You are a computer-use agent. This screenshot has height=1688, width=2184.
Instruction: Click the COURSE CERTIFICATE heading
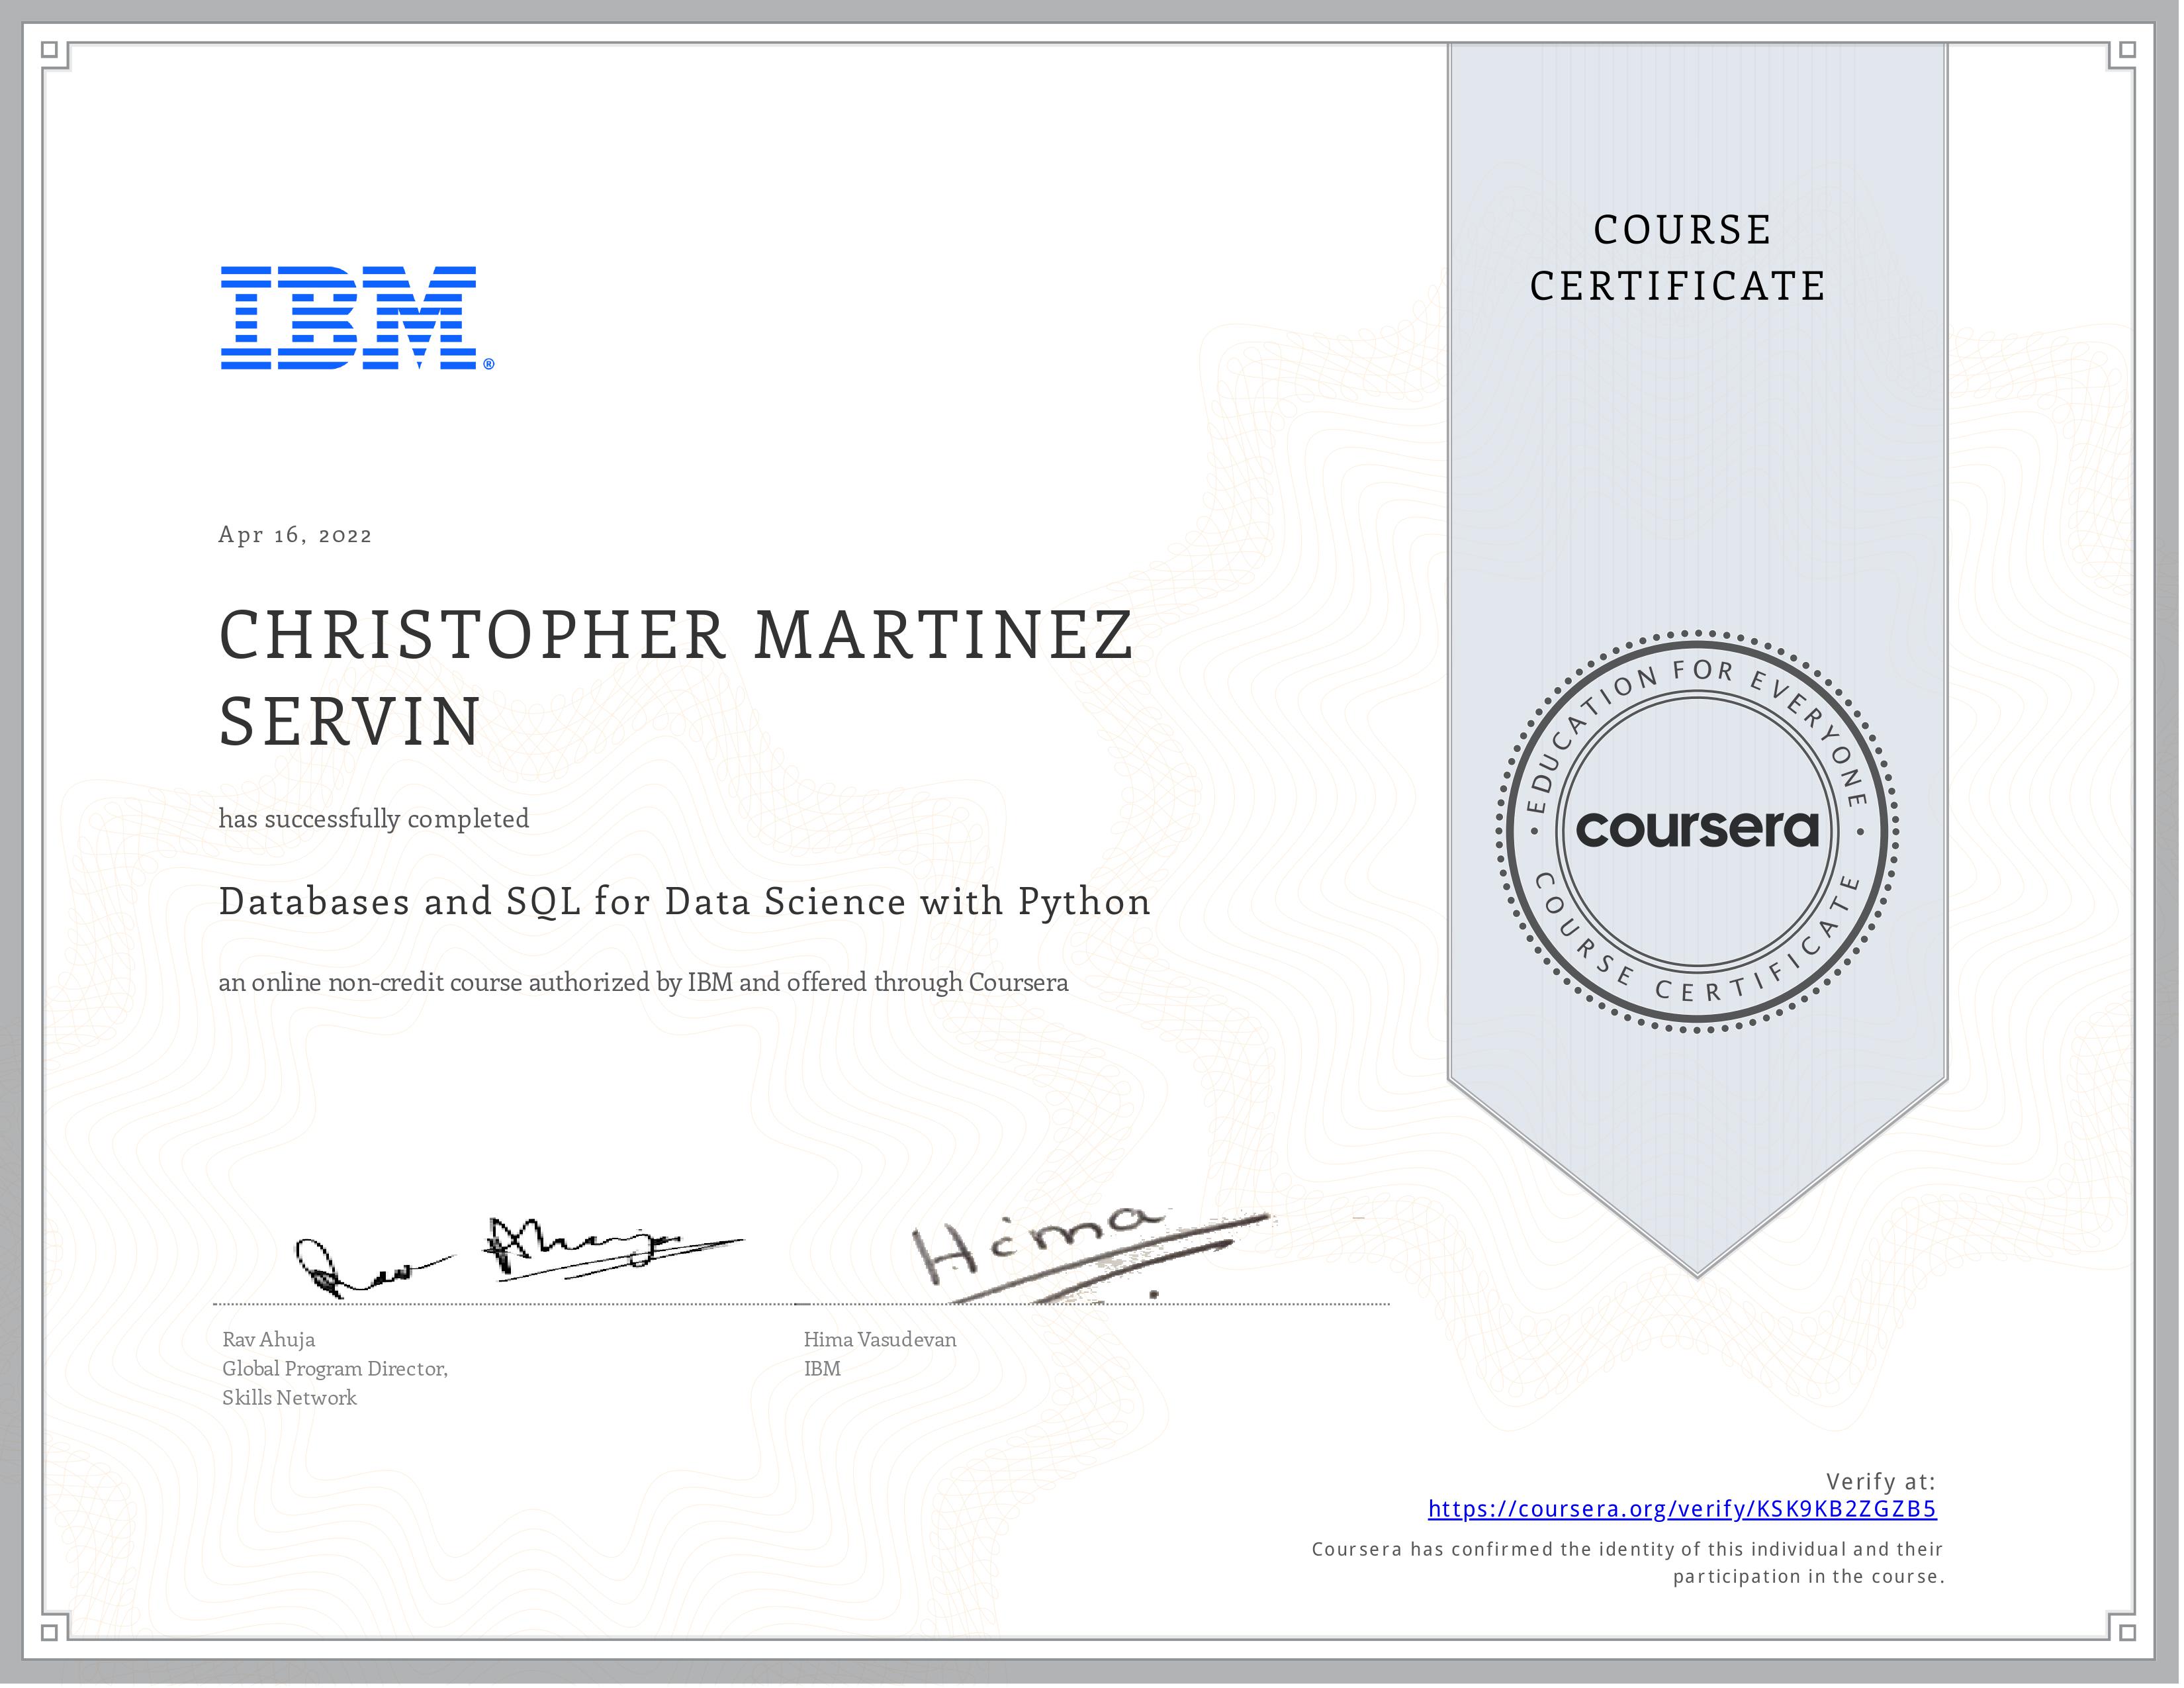1679,258
